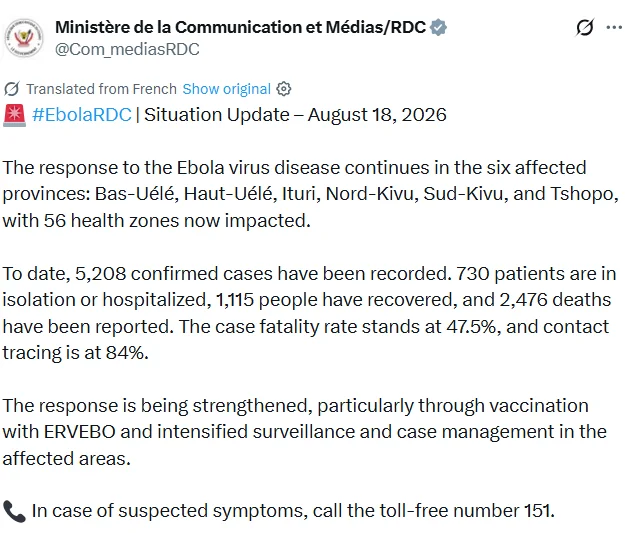Click the icon before 'Translated from French'
The height and width of the screenshot is (533, 629).
[x=12, y=89]
